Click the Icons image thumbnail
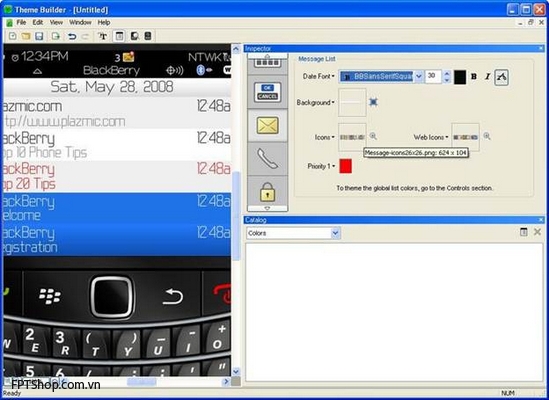Viewport: 549px width, 400px height. 352,137
